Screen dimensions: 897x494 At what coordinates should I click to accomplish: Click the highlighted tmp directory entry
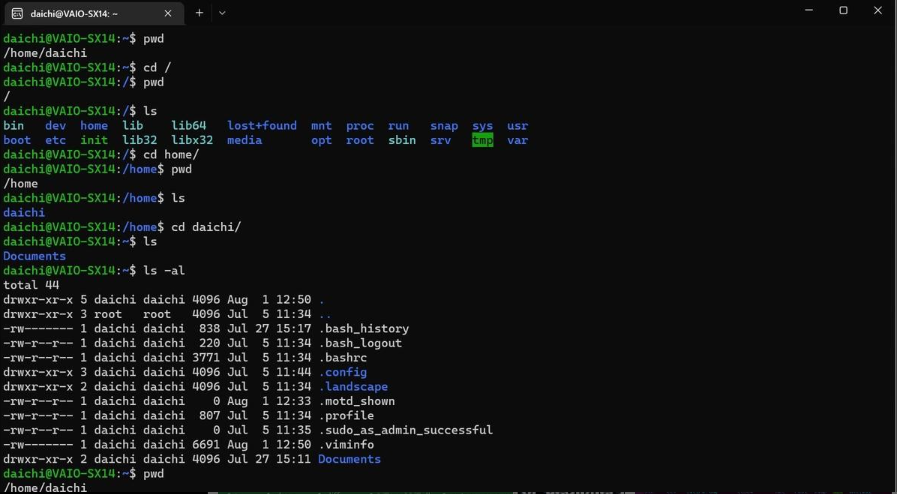pyautogui.click(x=482, y=140)
